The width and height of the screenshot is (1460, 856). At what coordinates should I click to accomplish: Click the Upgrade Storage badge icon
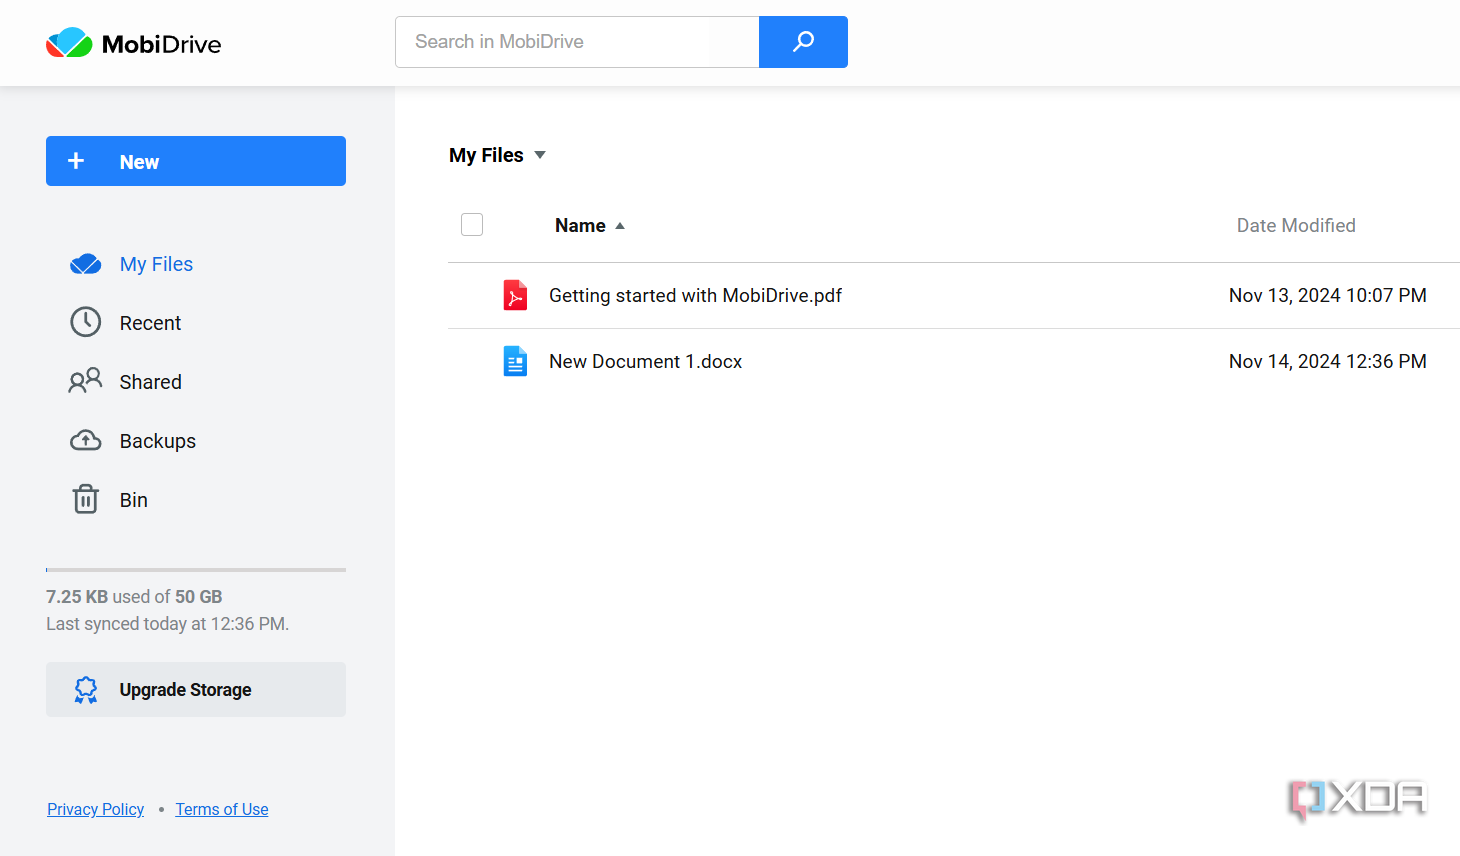86,689
